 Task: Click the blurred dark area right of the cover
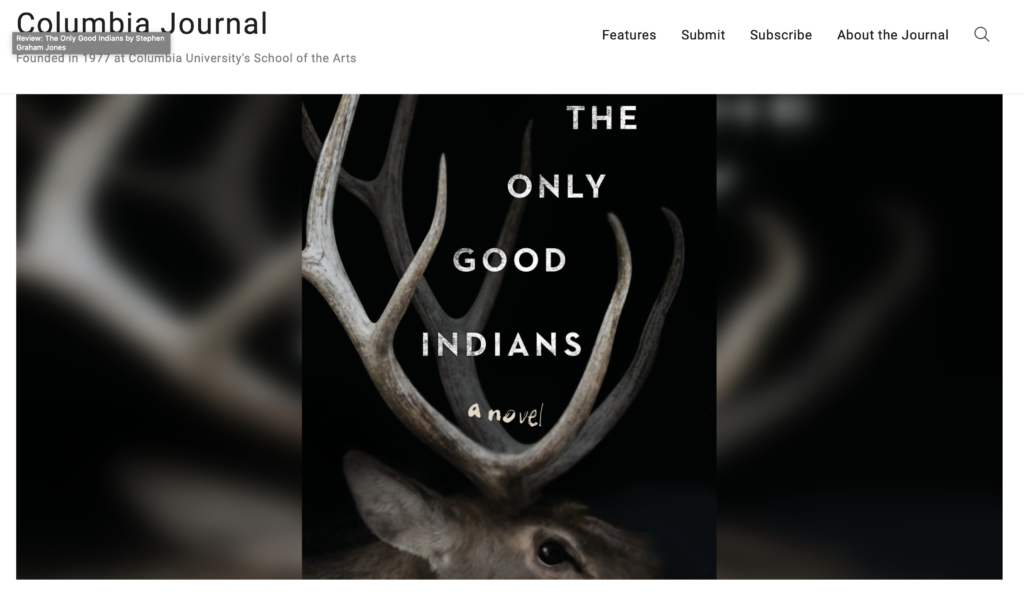coord(859,336)
